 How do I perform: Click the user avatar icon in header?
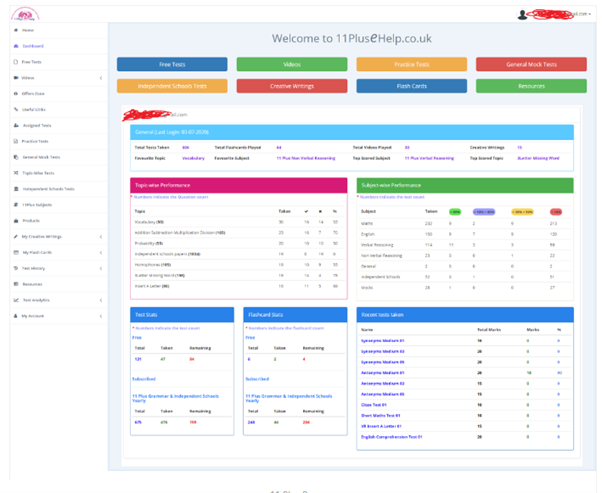coord(522,15)
